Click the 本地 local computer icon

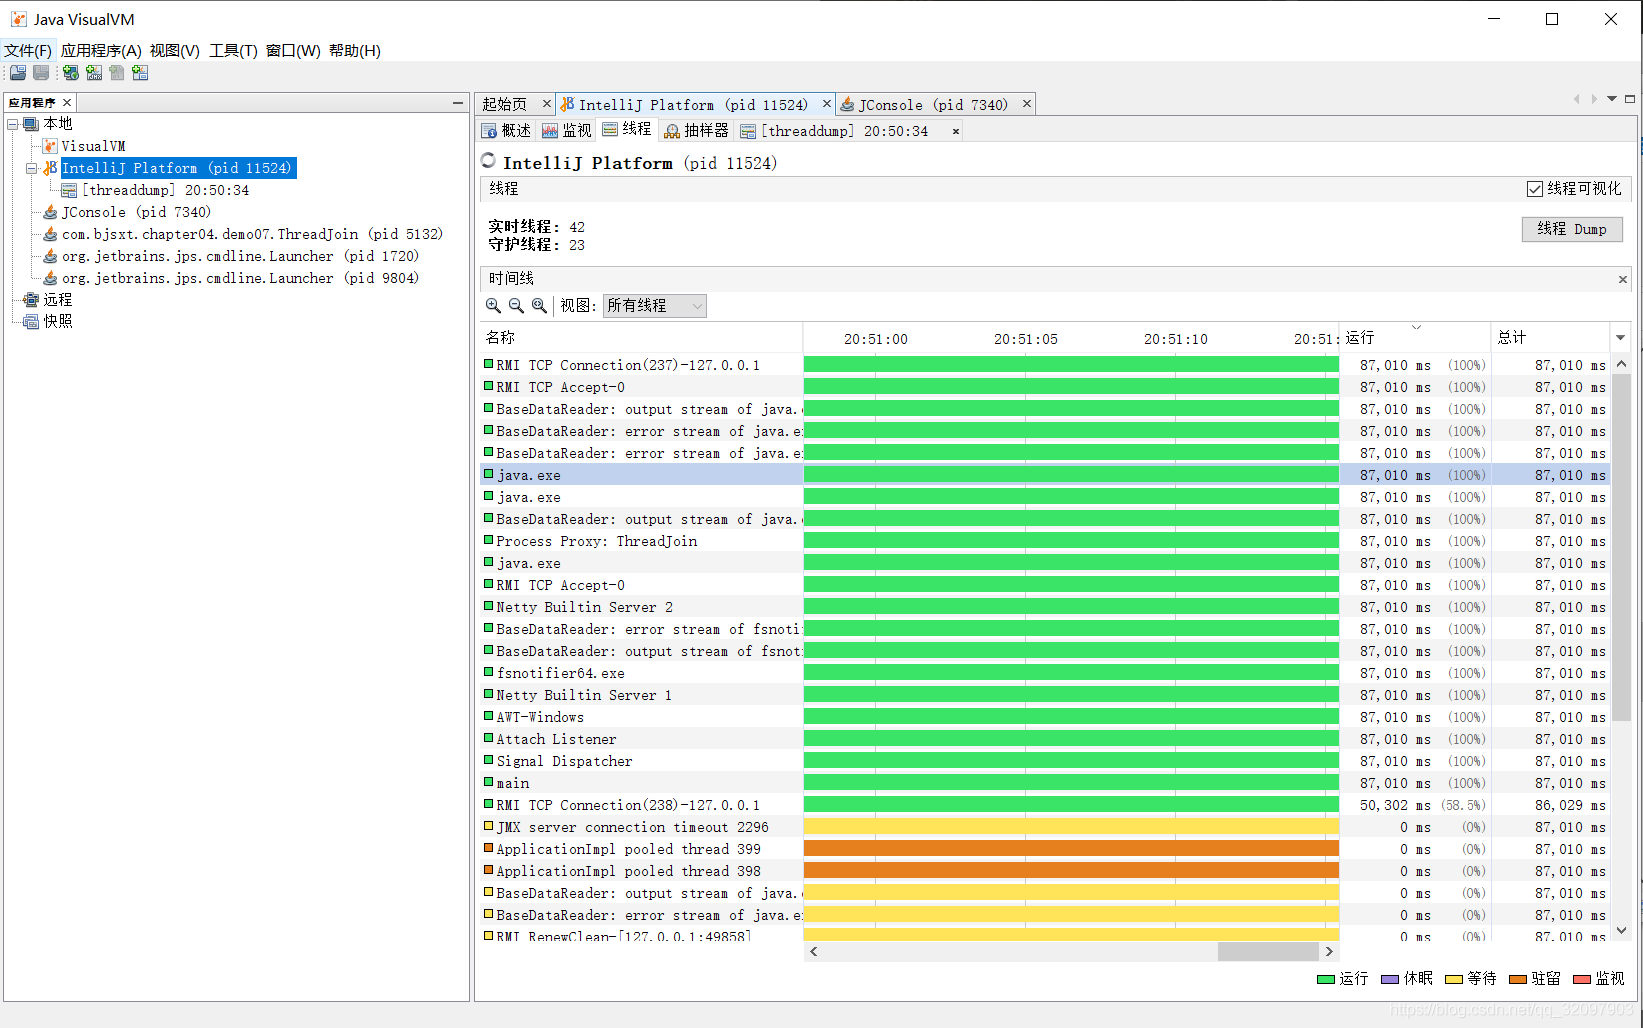tap(31, 124)
